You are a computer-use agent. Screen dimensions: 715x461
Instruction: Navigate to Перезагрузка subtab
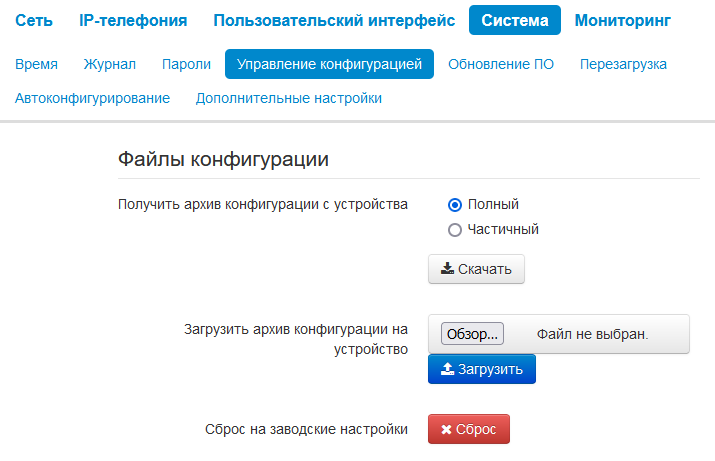click(623, 64)
